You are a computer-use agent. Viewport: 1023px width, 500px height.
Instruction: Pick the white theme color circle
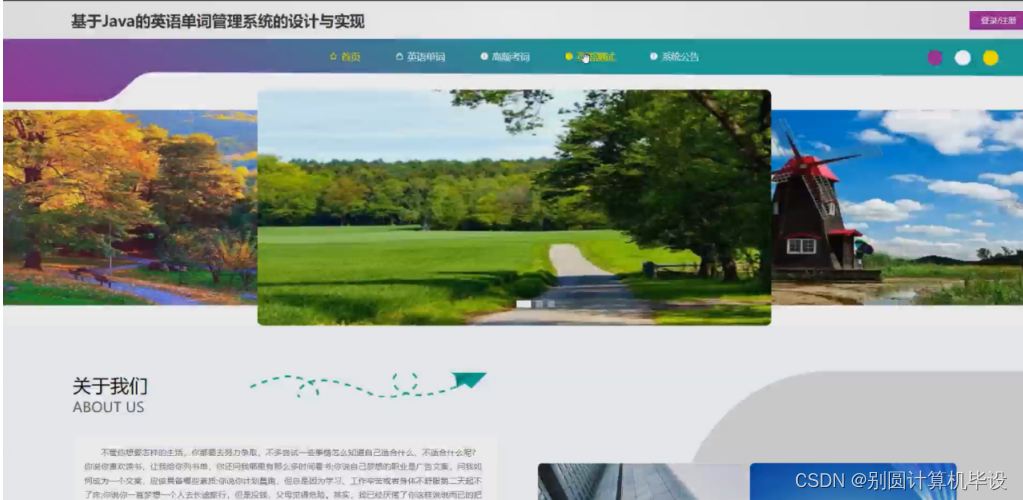click(963, 58)
